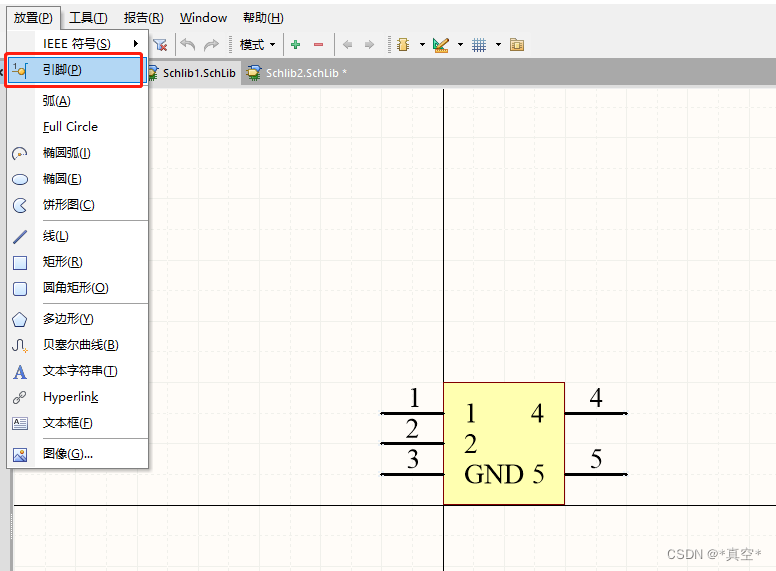This screenshot has height=571, width=776.
Task: Click the green plus add icon
Action: (x=295, y=45)
